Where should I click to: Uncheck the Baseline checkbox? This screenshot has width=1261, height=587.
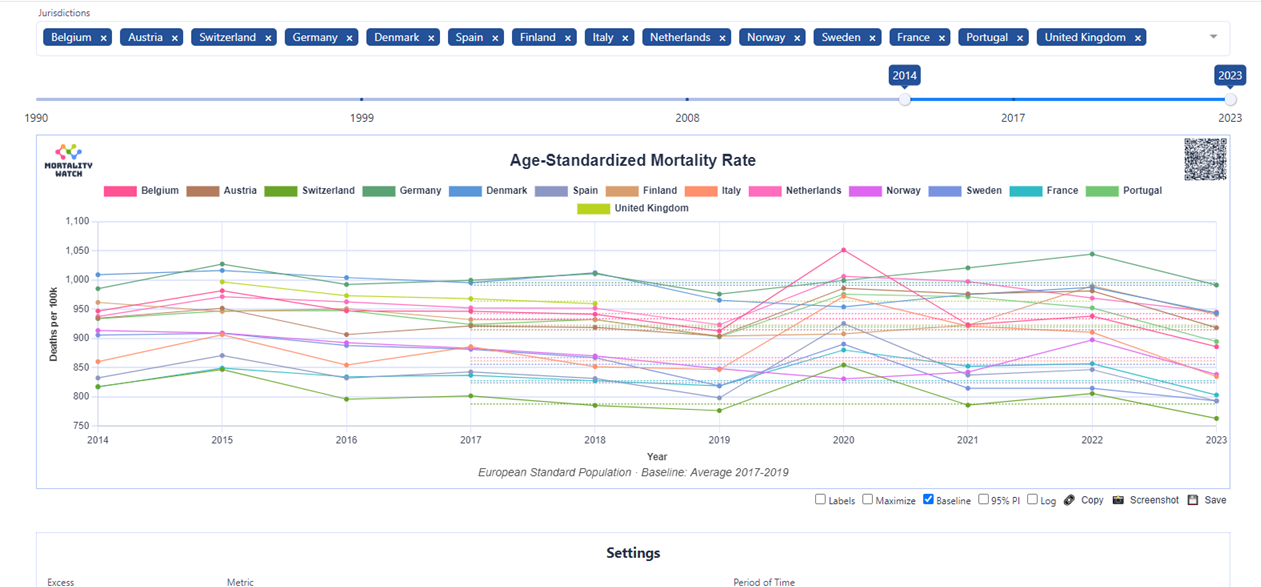click(x=928, y=500)
